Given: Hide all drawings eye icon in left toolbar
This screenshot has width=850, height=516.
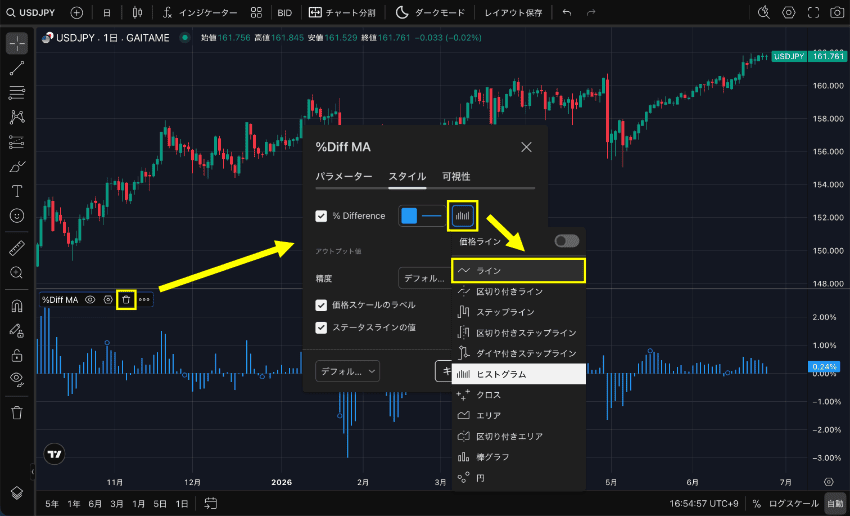Looking at the screenshot, I should pyautogui.click(x=17, y=379).
